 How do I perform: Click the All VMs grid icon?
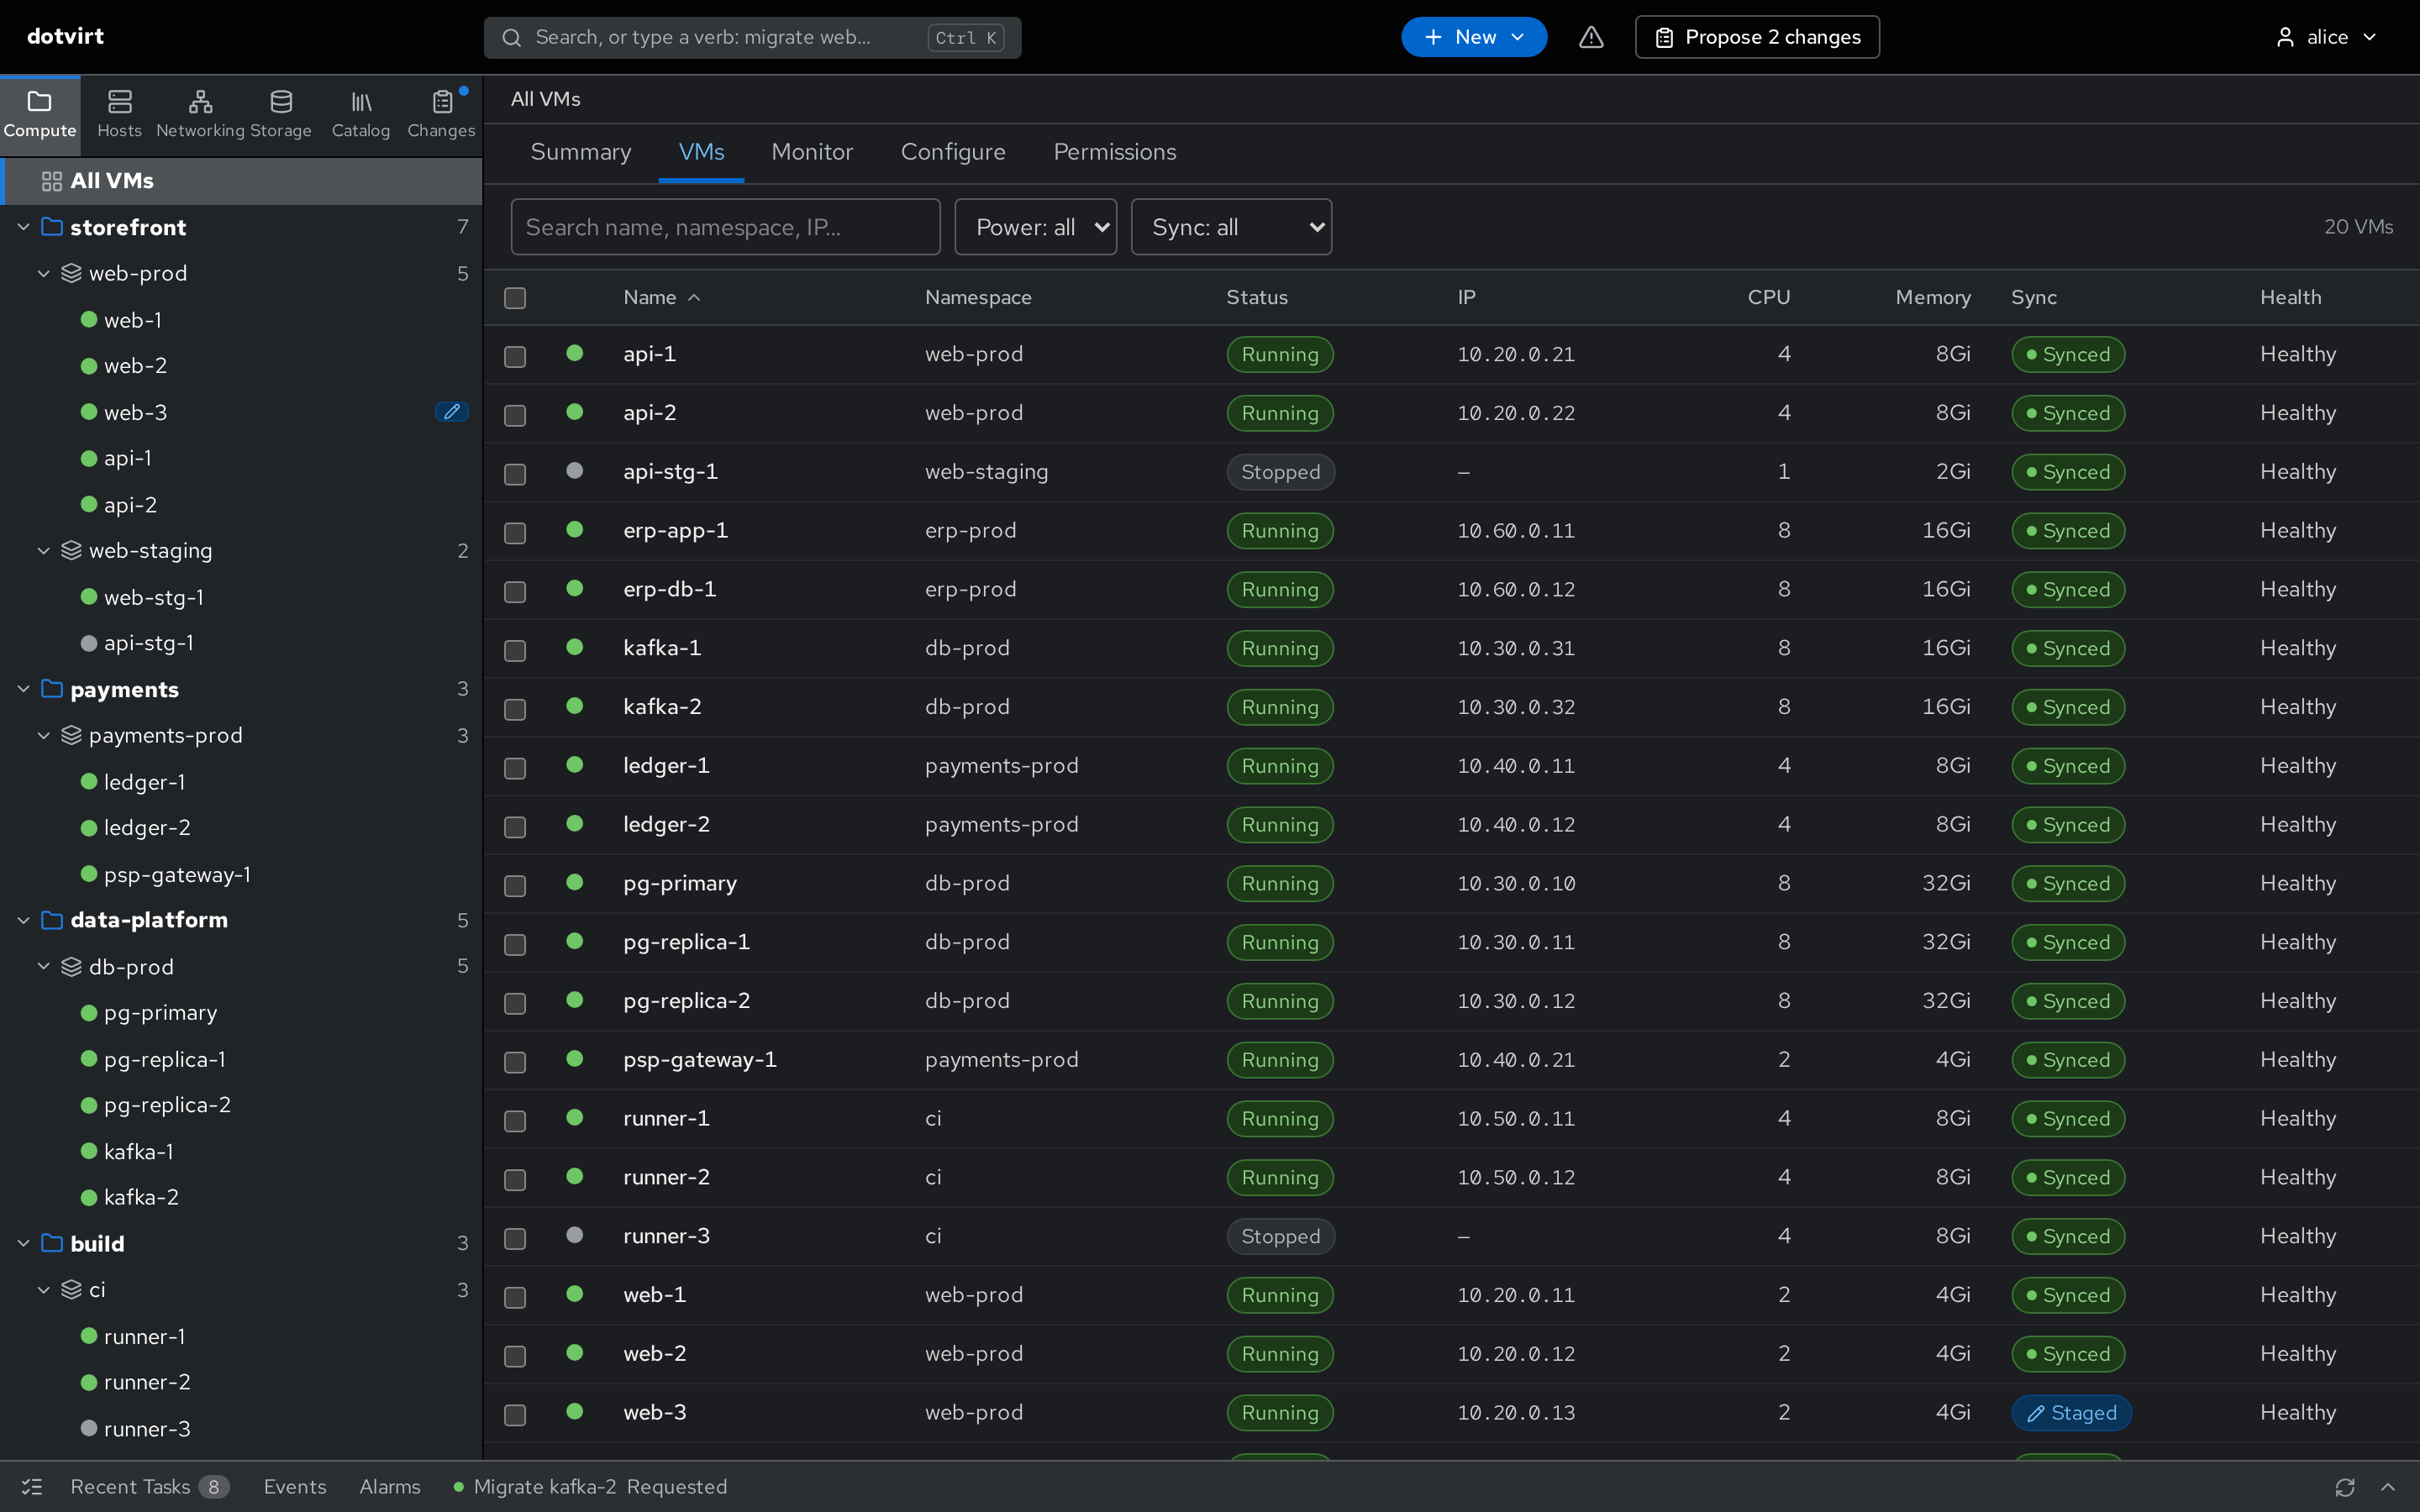(52, 181)
